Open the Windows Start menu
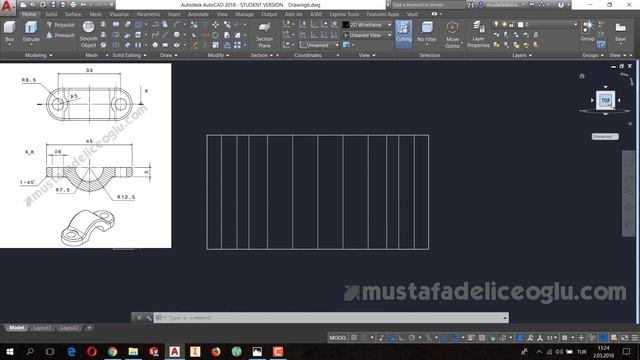This screenshot has height=360, width=640. [x=9, y=351]
